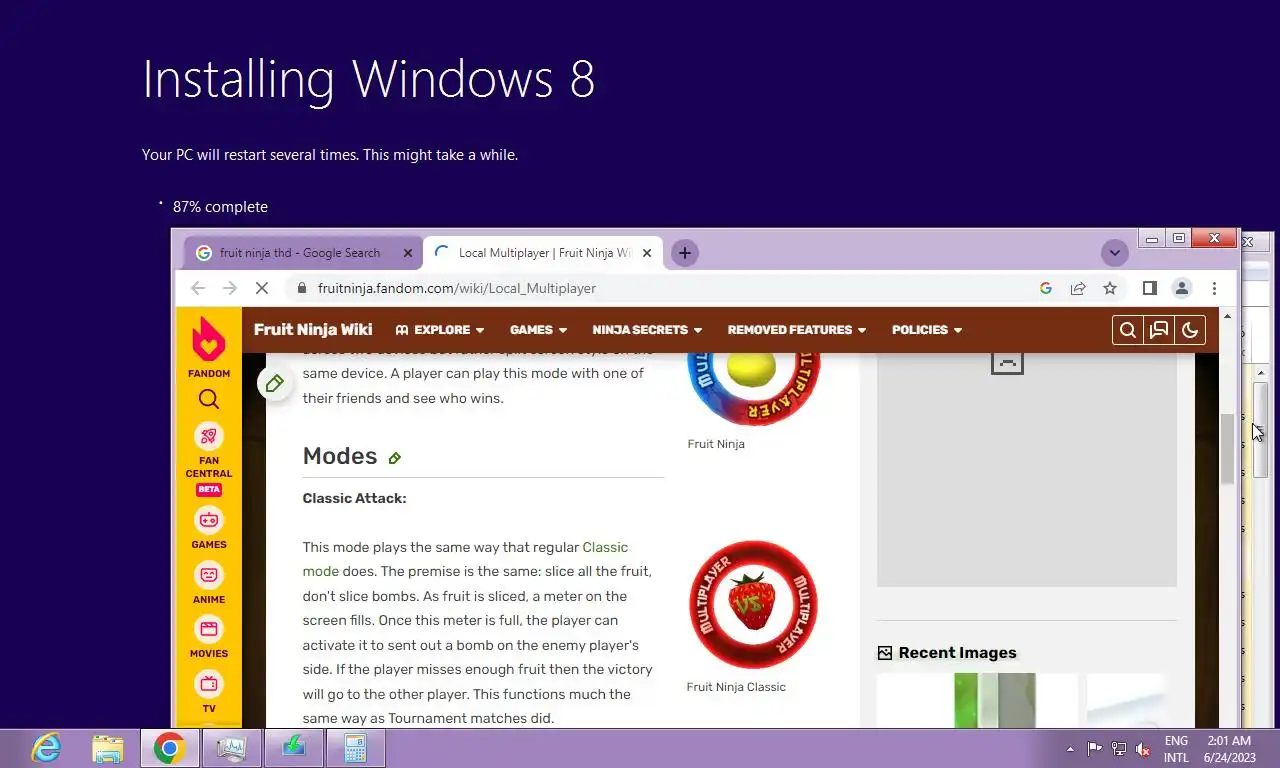
Task: Select the Local Multiplayer tab
Action: (543, 253)
